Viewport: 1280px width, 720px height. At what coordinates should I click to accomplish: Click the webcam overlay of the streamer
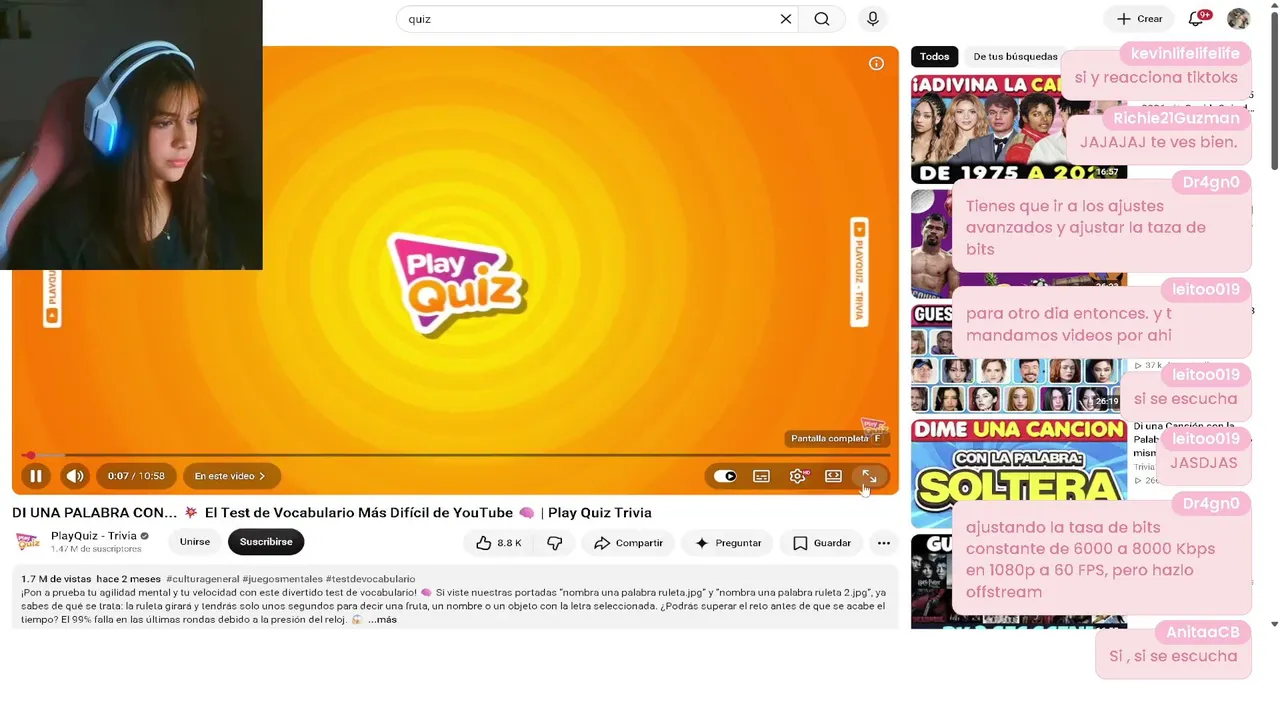[x=131, y=135]
